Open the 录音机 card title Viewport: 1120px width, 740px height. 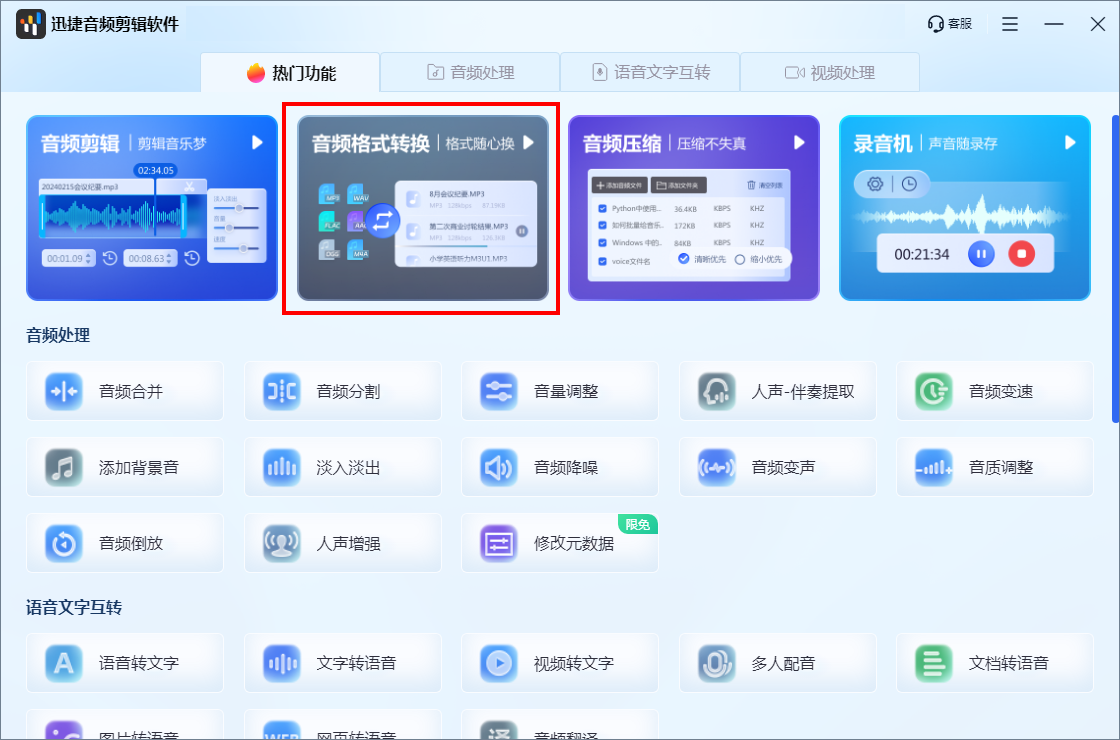883,144
